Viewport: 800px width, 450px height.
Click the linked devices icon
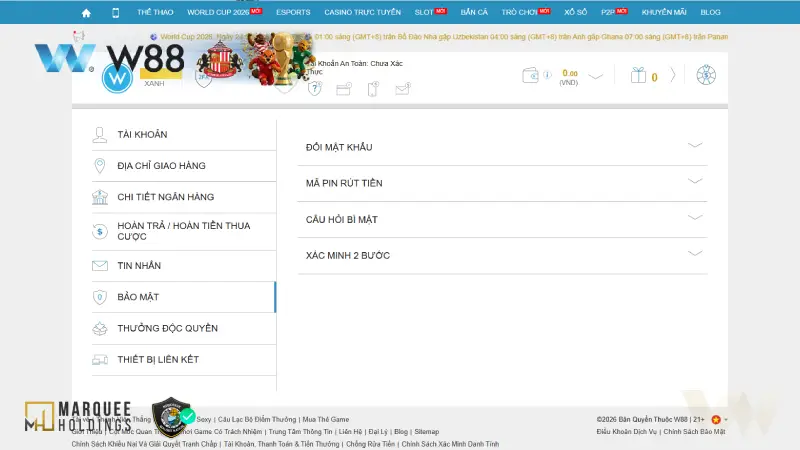[x=100, y=360]
